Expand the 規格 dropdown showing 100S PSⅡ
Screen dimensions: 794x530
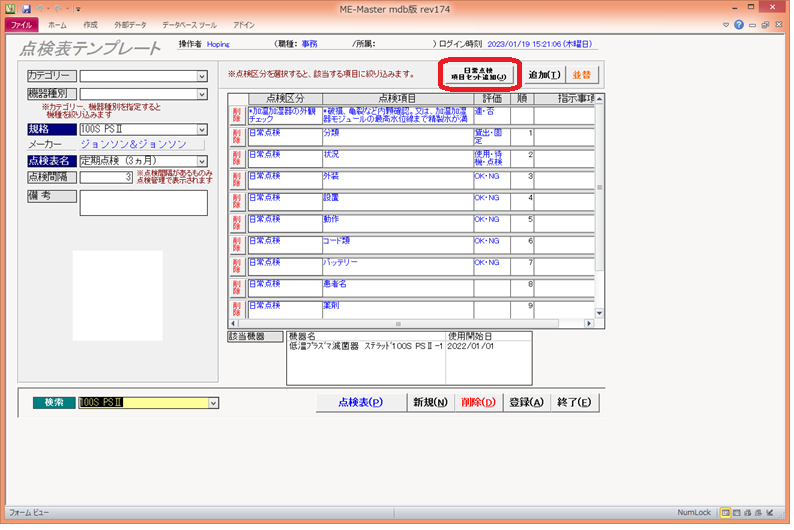202,130
